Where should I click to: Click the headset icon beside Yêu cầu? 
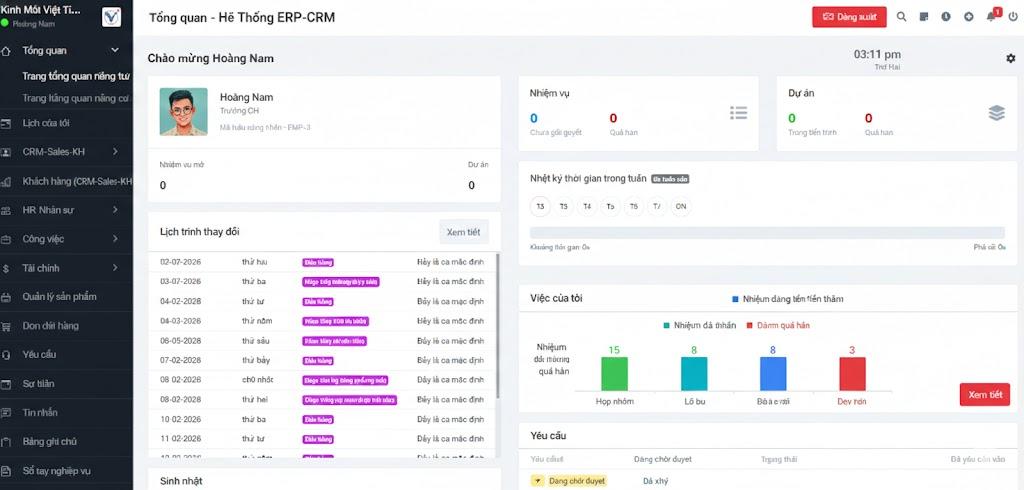pos(6,355)
